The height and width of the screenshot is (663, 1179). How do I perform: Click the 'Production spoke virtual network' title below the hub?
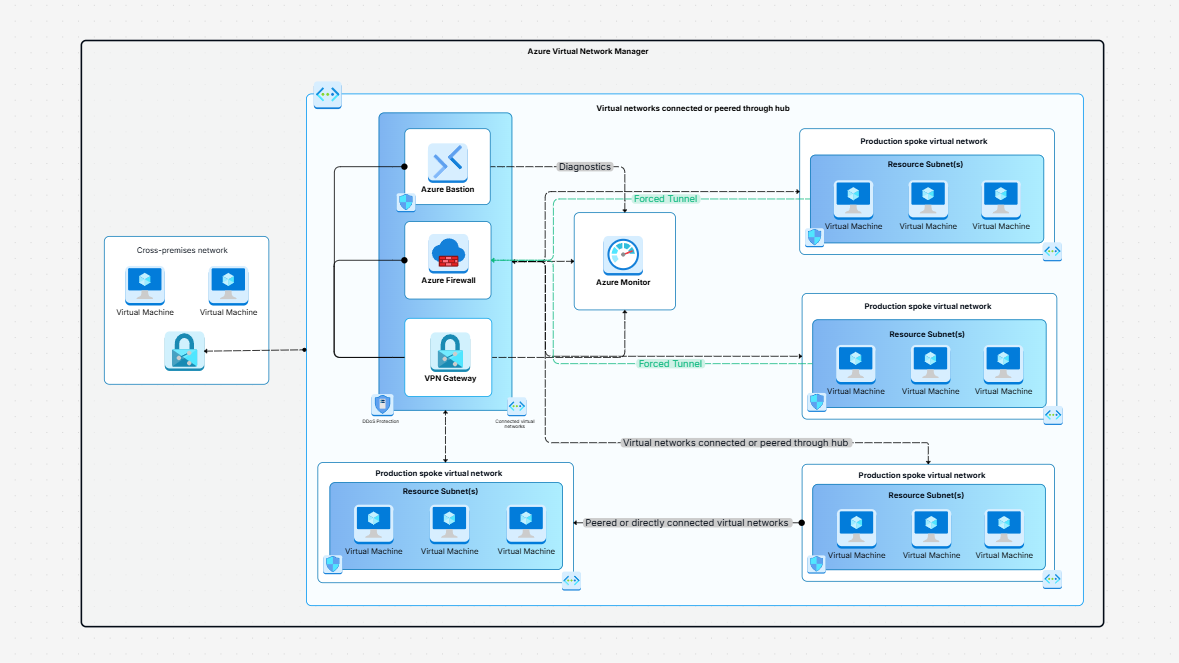(x=438, y=473)
